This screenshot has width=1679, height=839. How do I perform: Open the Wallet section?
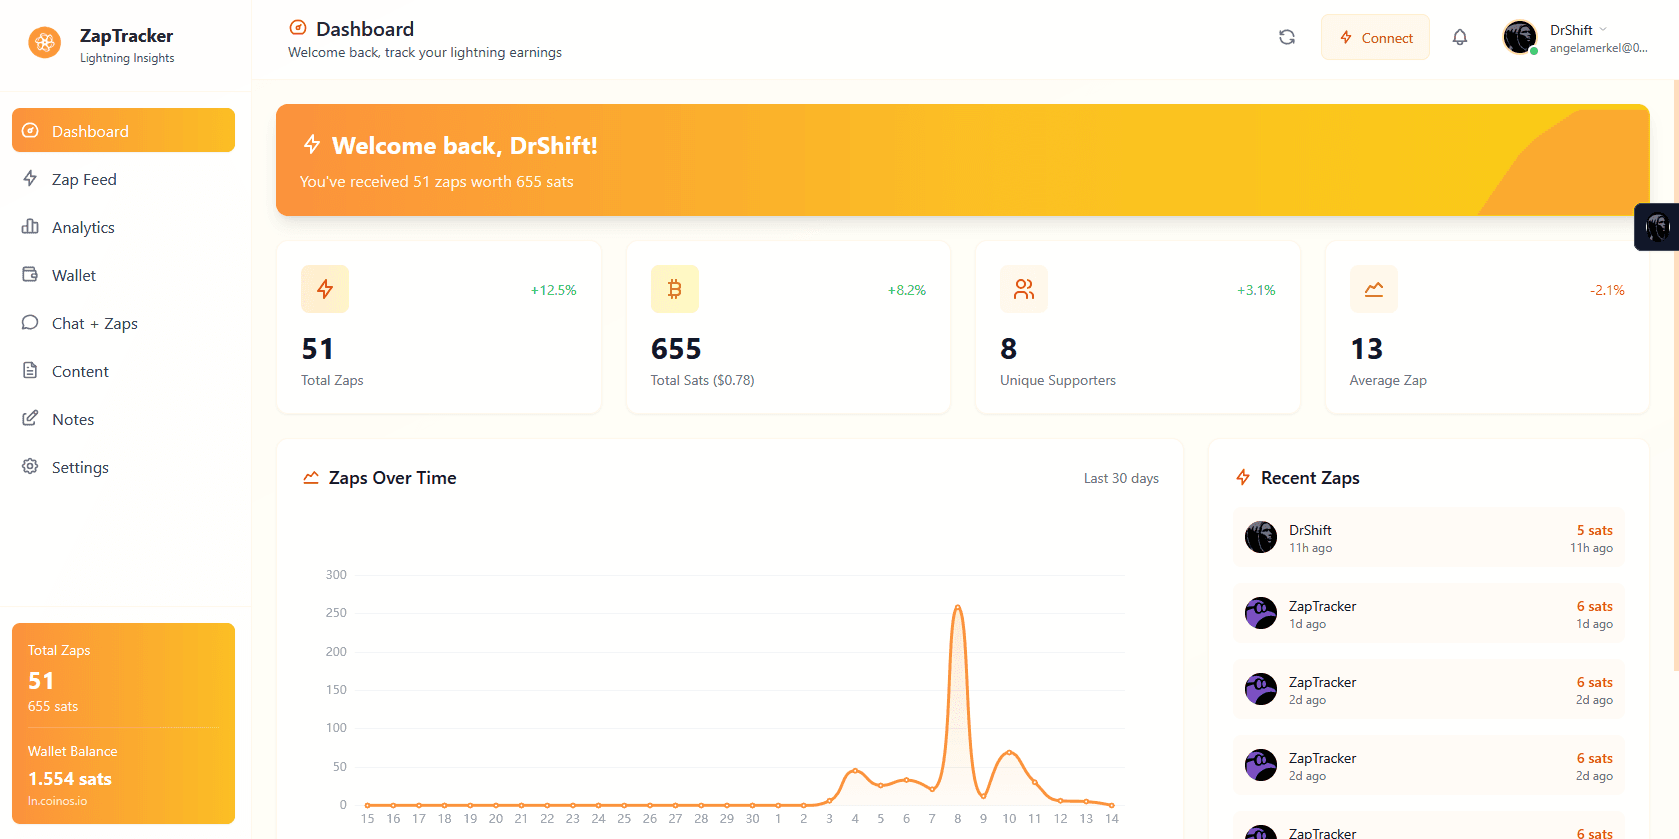coord(74,275)
